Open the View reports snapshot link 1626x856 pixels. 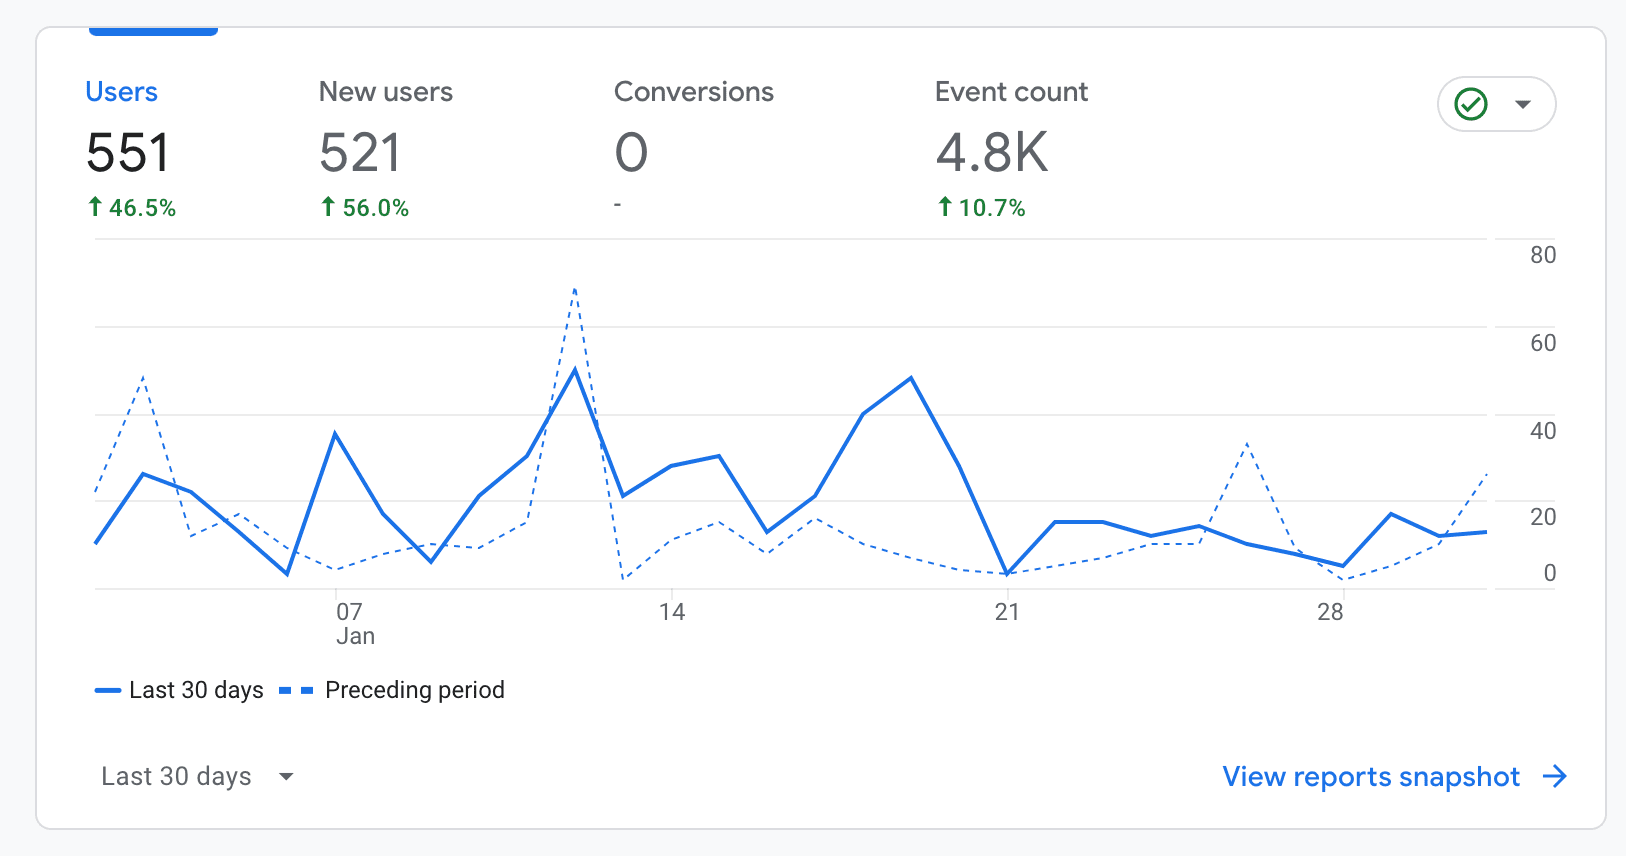1371,776
